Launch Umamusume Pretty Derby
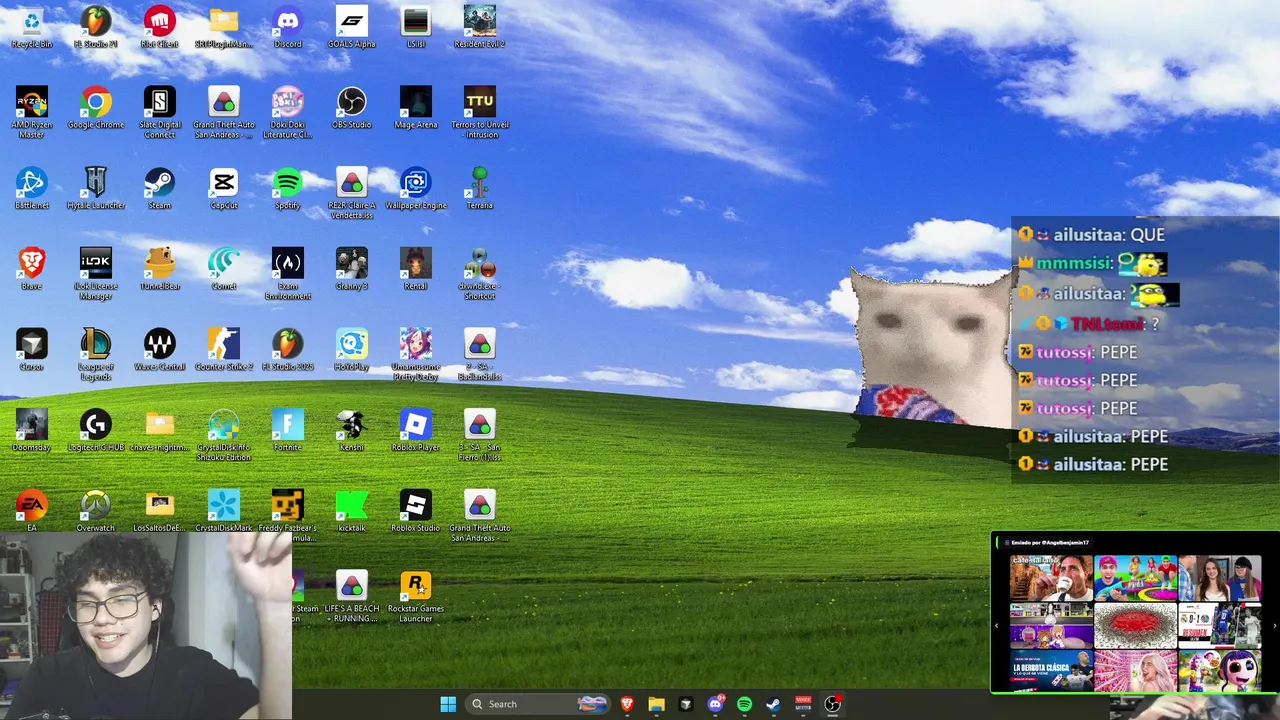This screenshot has height=720, width=1280. 415,355
